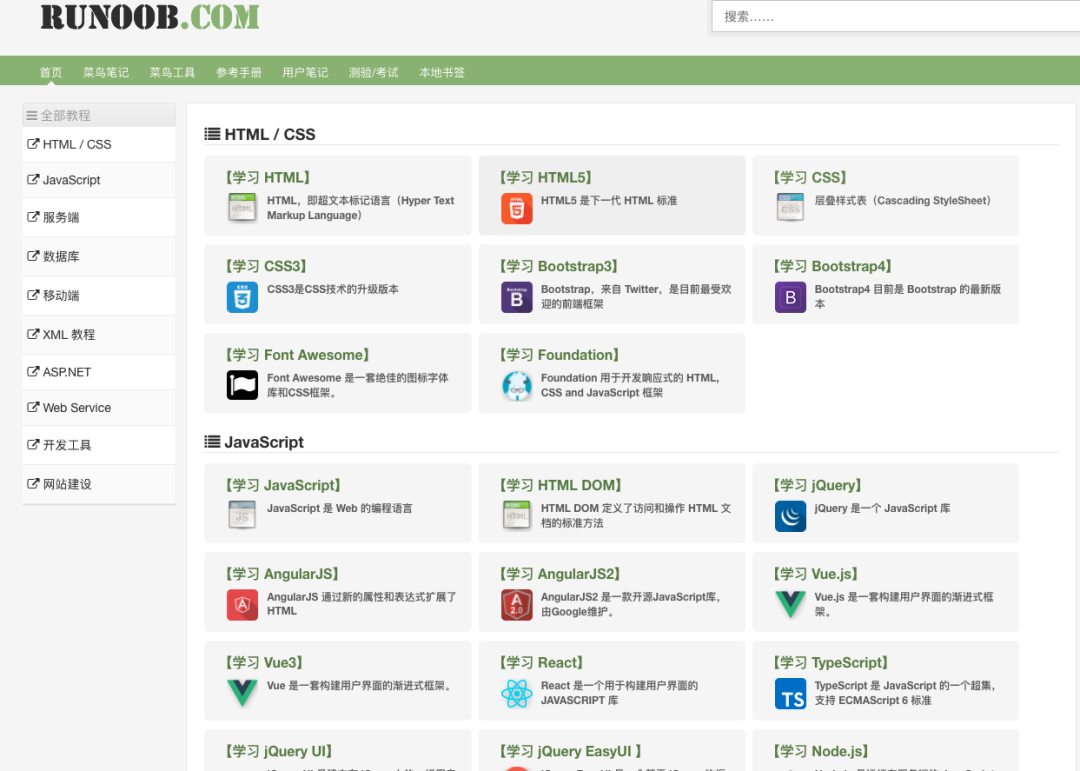Click the jQuery blue swirl icon

[790, 516]
